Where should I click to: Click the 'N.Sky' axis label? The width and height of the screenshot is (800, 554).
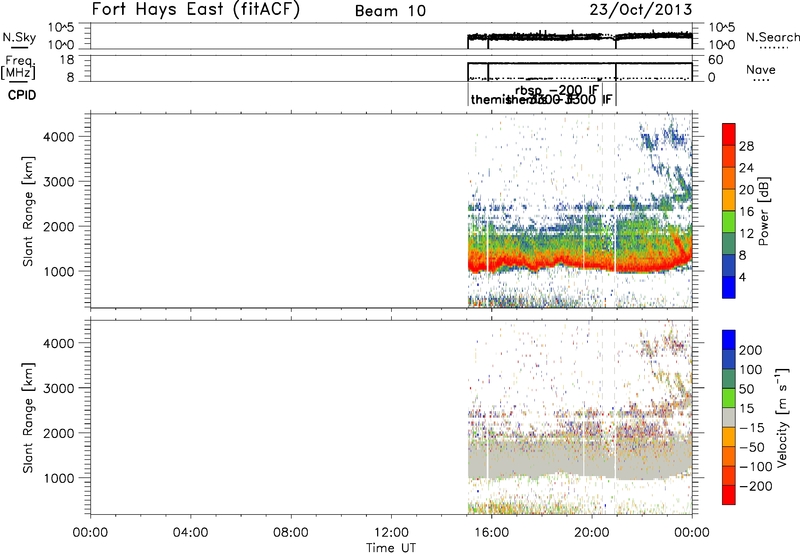[19, 37]
